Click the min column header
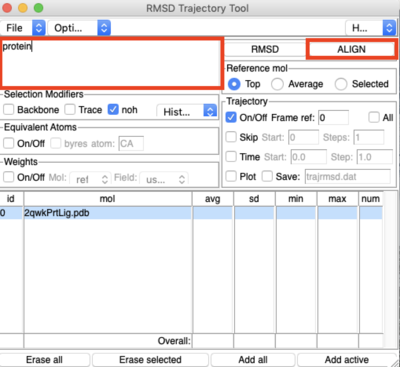Image resolution: width=400 pixels, height=367 pixels. point(296,199)
